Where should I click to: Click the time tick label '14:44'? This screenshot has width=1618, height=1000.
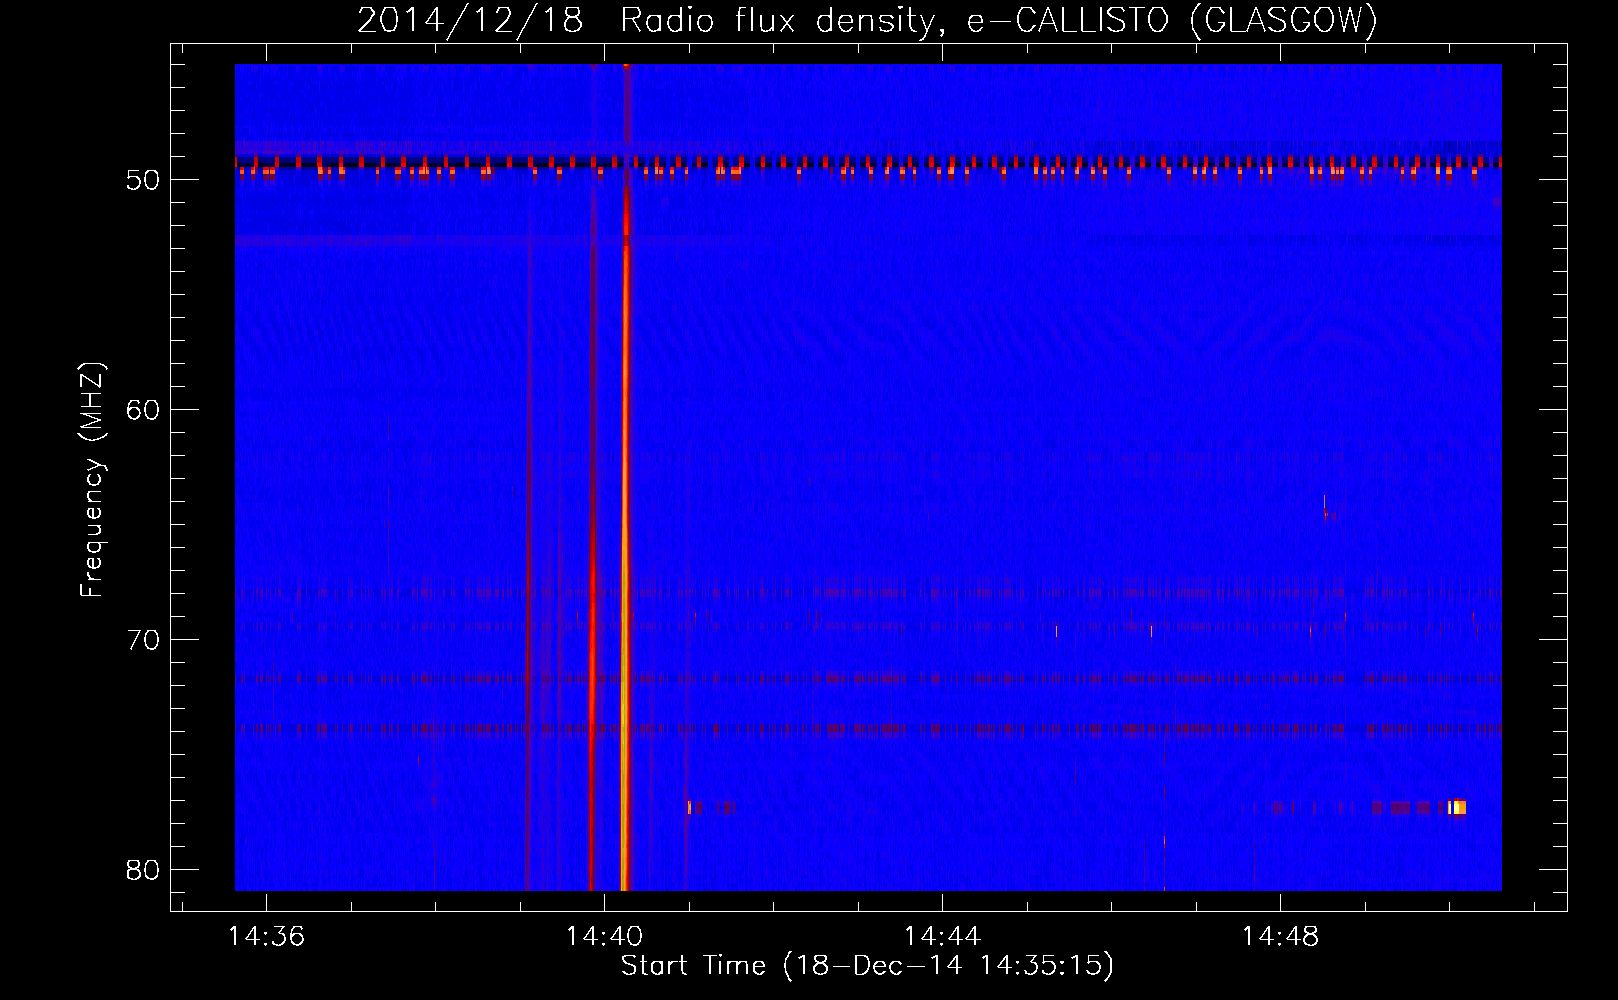pos(942,937)
